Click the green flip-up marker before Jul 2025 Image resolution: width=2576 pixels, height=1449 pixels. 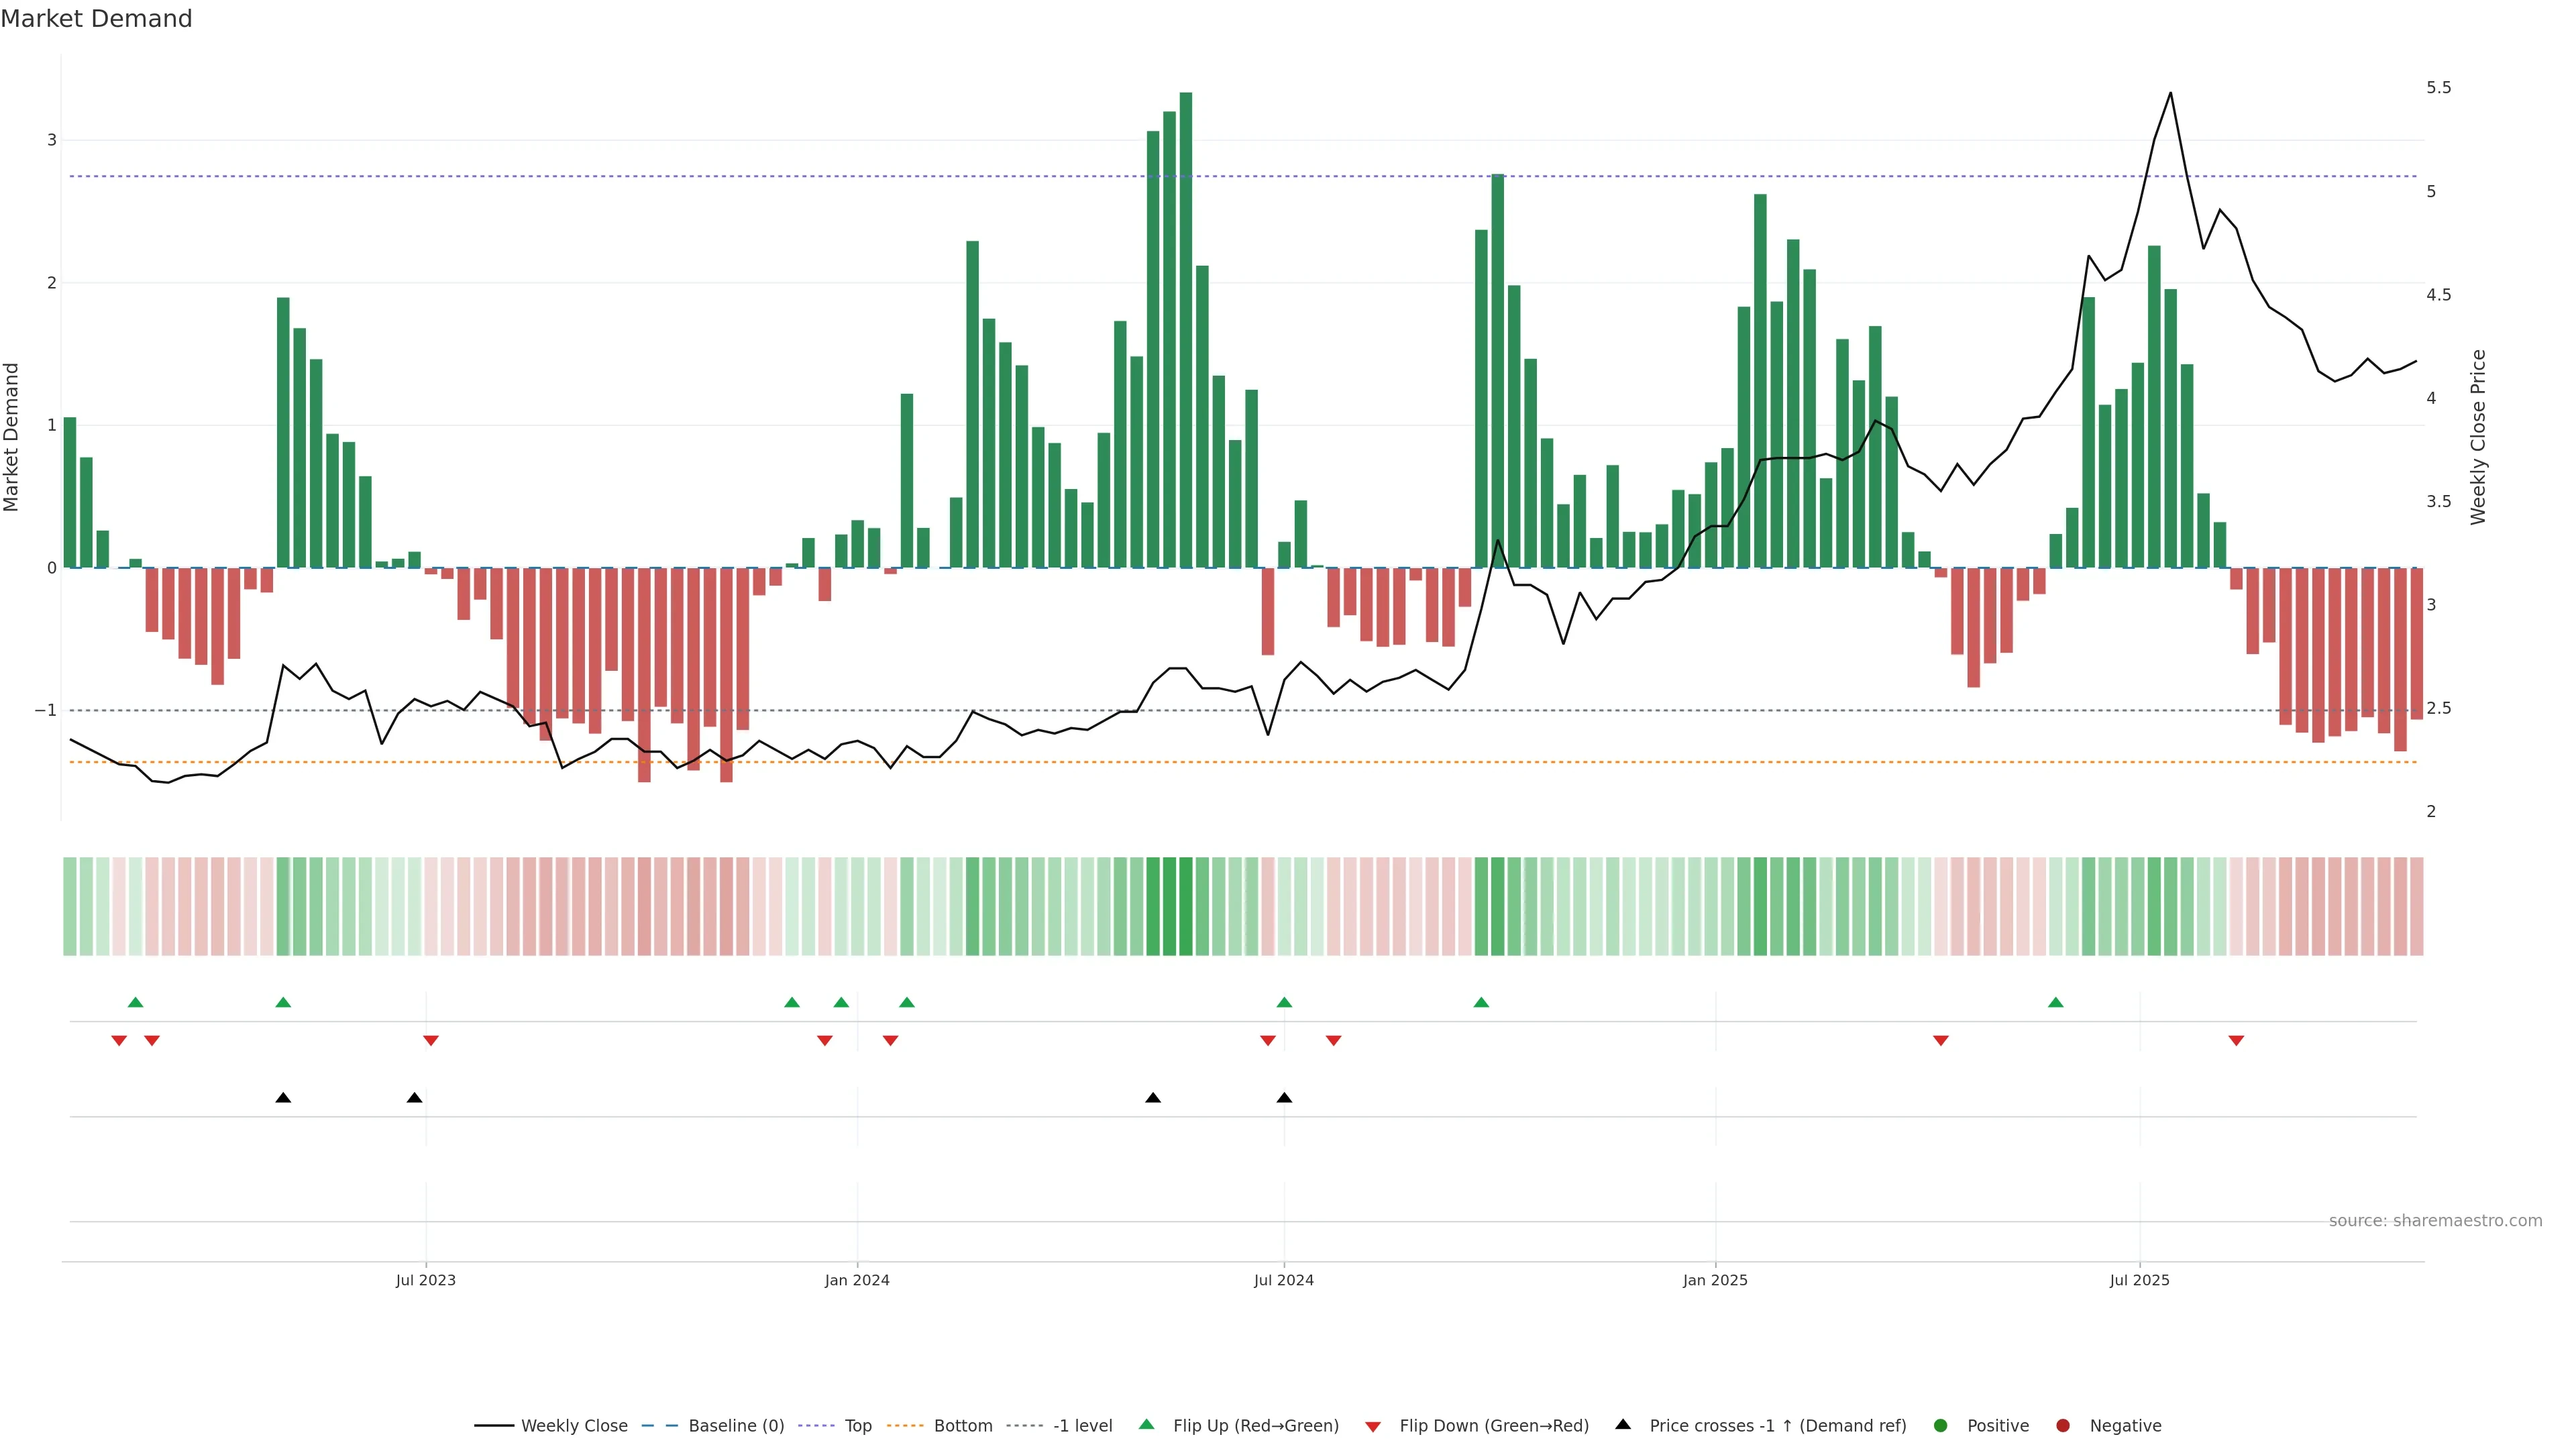[2055, 1002]
